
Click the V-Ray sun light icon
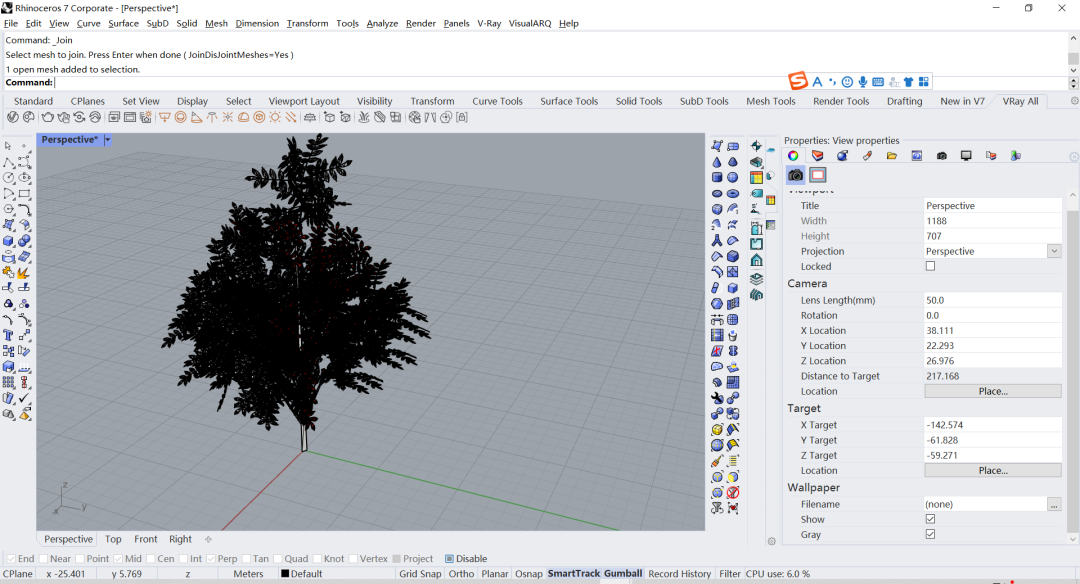point(275,117)
